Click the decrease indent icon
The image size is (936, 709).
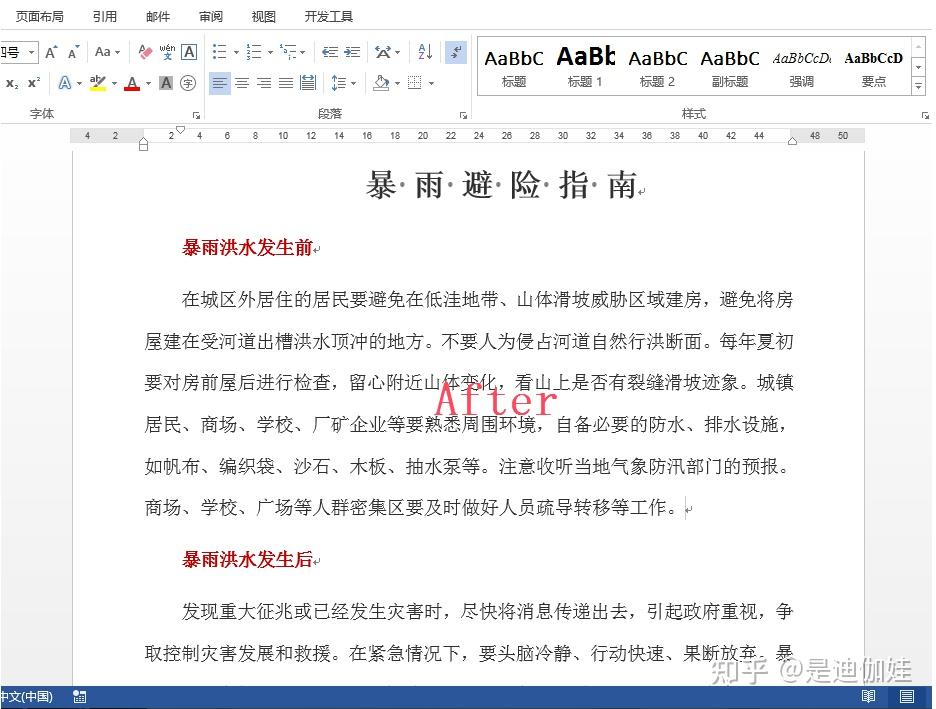coord(330,52)
